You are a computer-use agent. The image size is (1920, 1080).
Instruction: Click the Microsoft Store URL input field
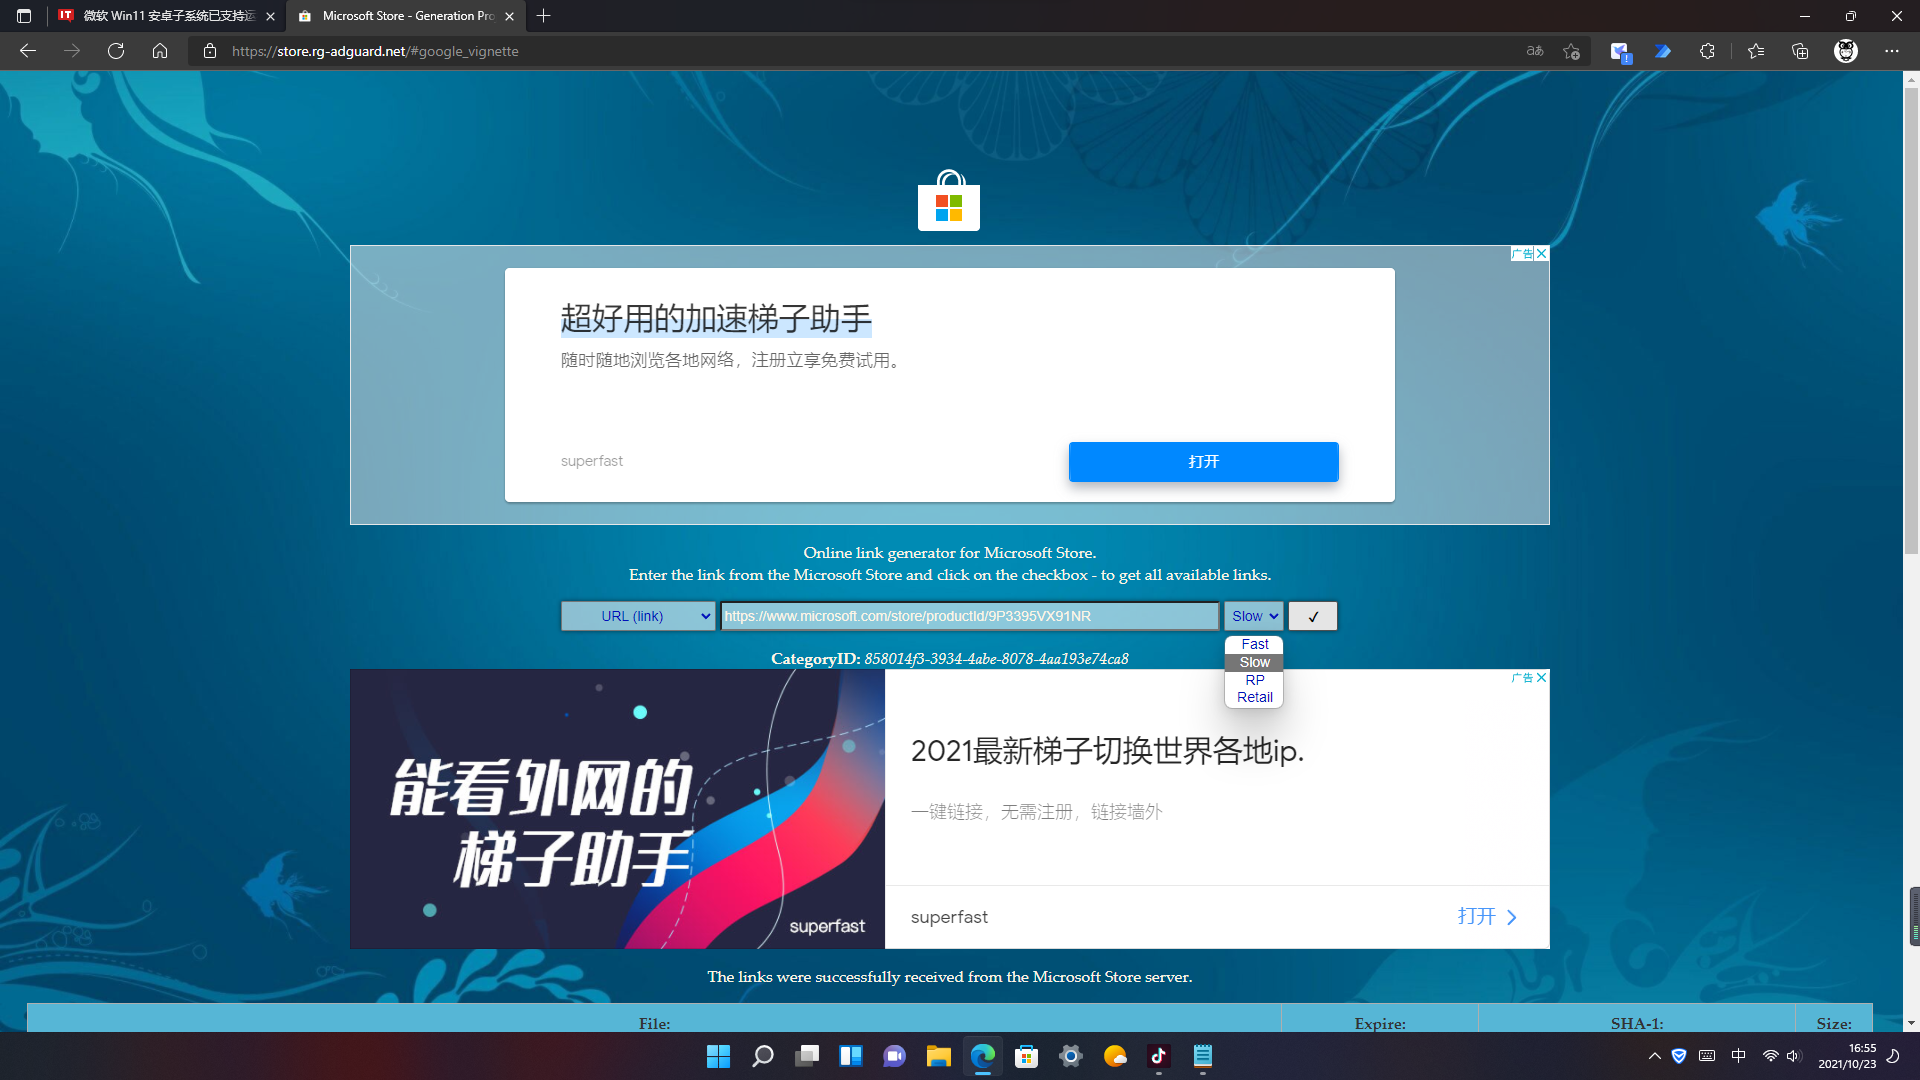coord(968,616)
